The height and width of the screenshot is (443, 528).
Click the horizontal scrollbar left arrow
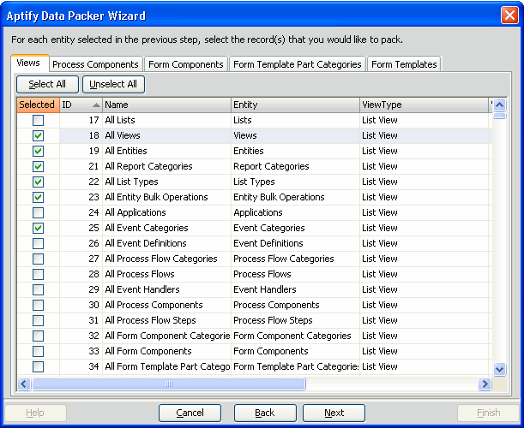pyautogui.click(x=24, y=384)
